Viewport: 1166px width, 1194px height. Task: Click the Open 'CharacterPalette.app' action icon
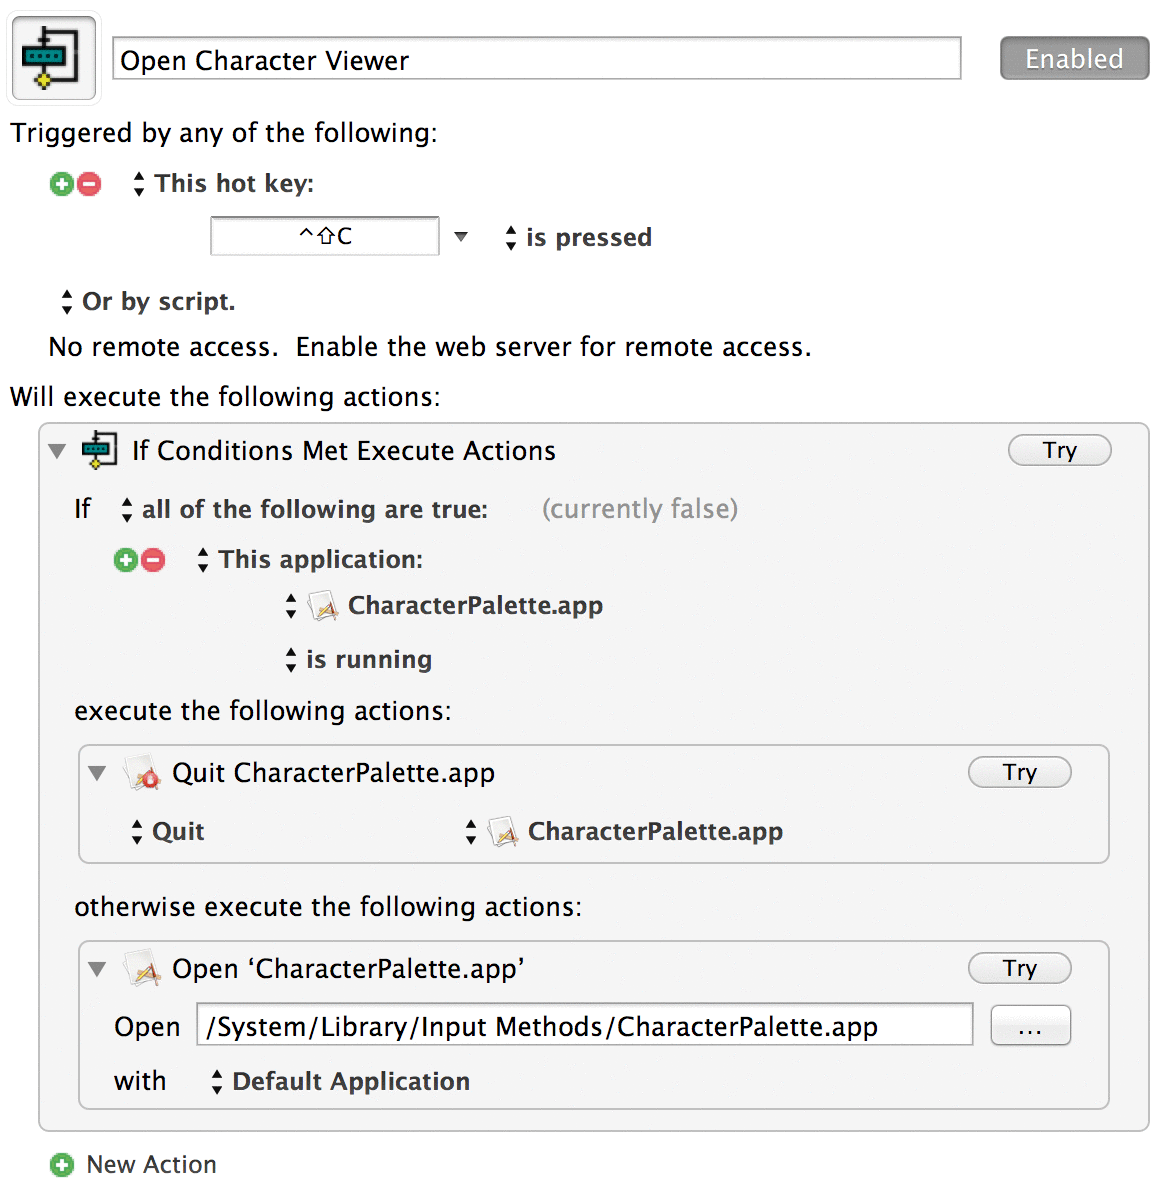tap(143, 969)
